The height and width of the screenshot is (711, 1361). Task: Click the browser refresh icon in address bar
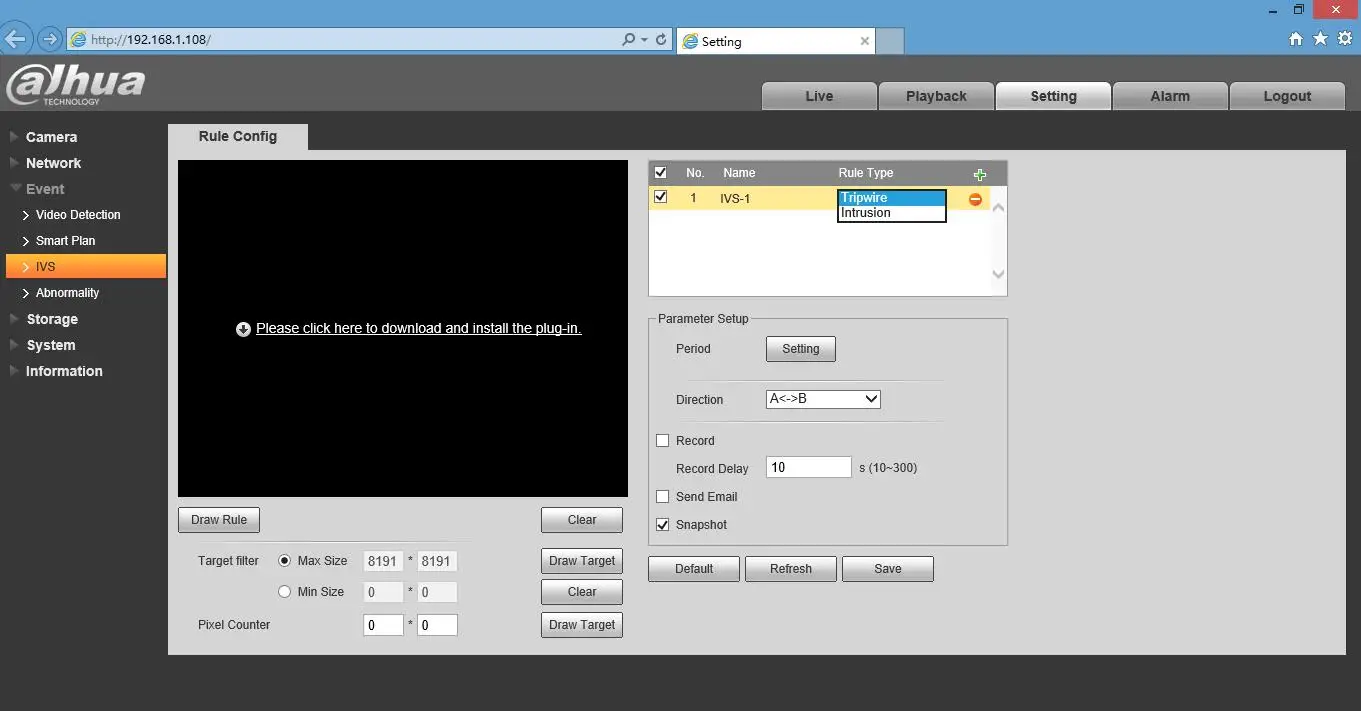click(661, 40)
